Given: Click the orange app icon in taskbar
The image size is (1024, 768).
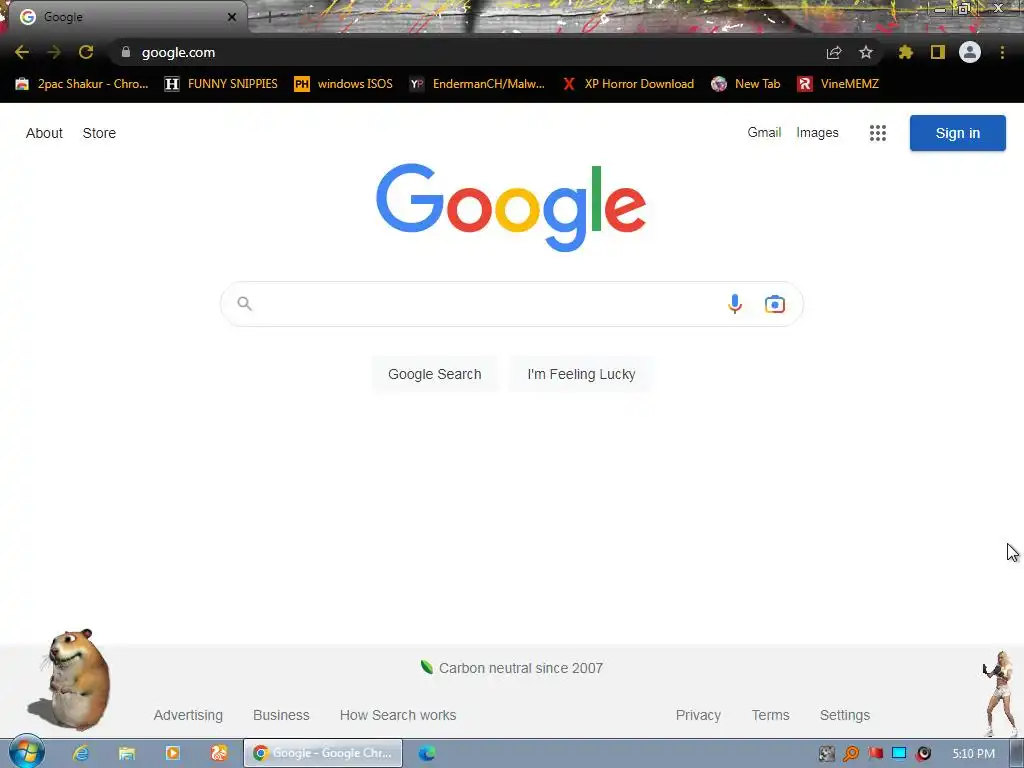Looking at the screenshot, I should pos(218,753).
